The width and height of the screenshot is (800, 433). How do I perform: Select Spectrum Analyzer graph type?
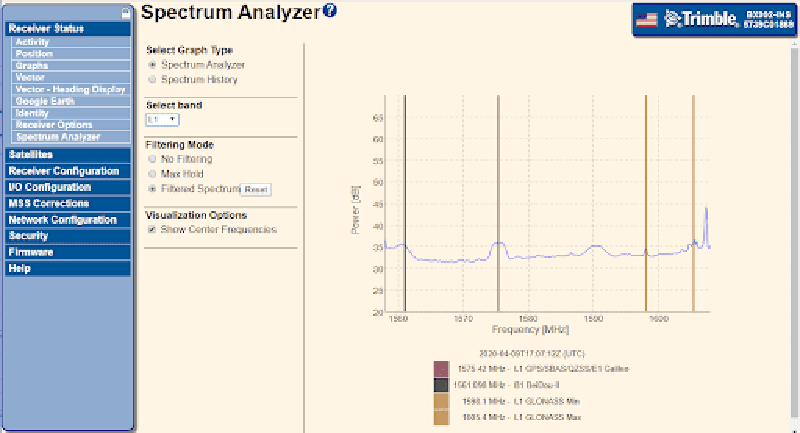point(152,65)
